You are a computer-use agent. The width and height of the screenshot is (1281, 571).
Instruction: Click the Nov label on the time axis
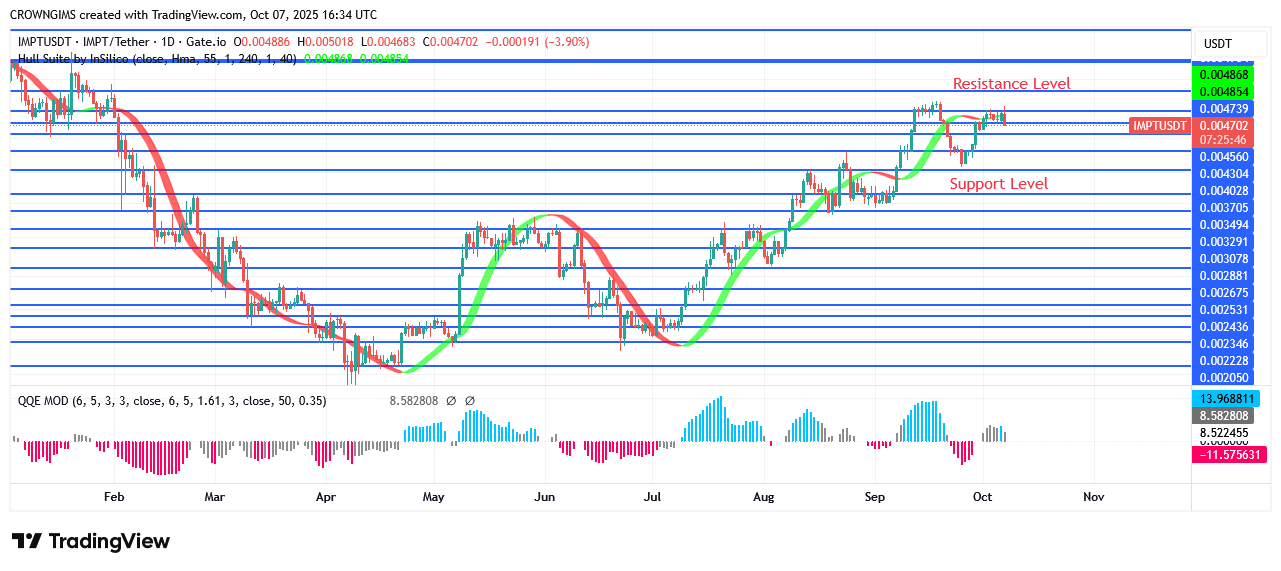point(1093,496)
